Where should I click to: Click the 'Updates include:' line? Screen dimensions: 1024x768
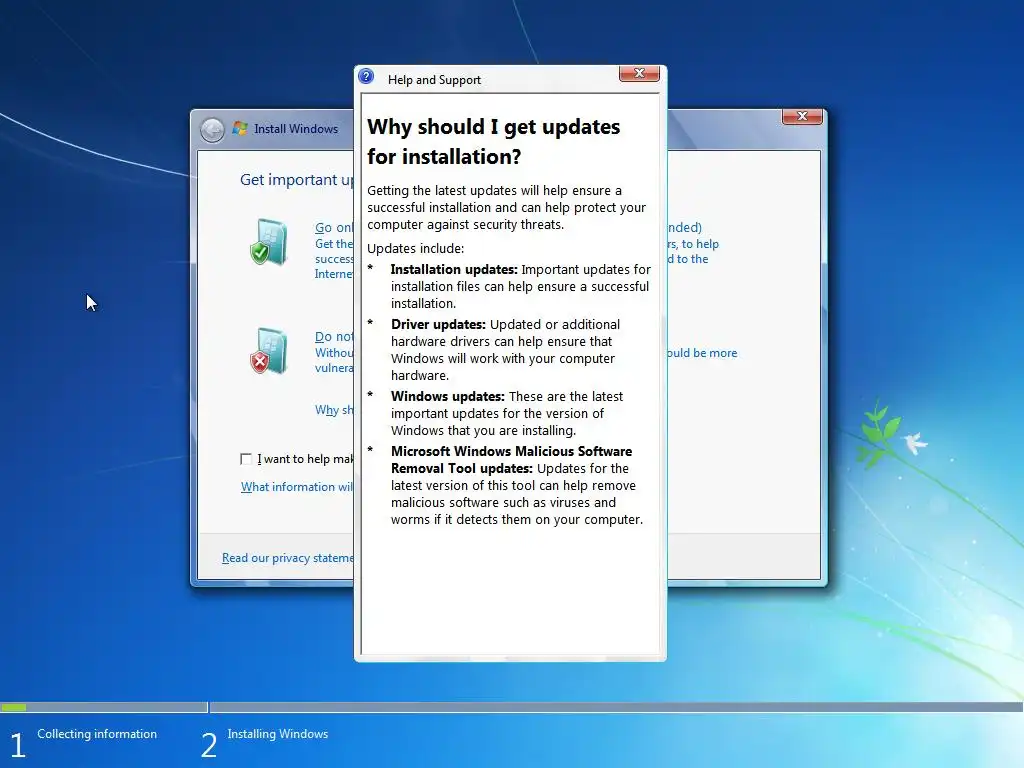tap(415, 249)
